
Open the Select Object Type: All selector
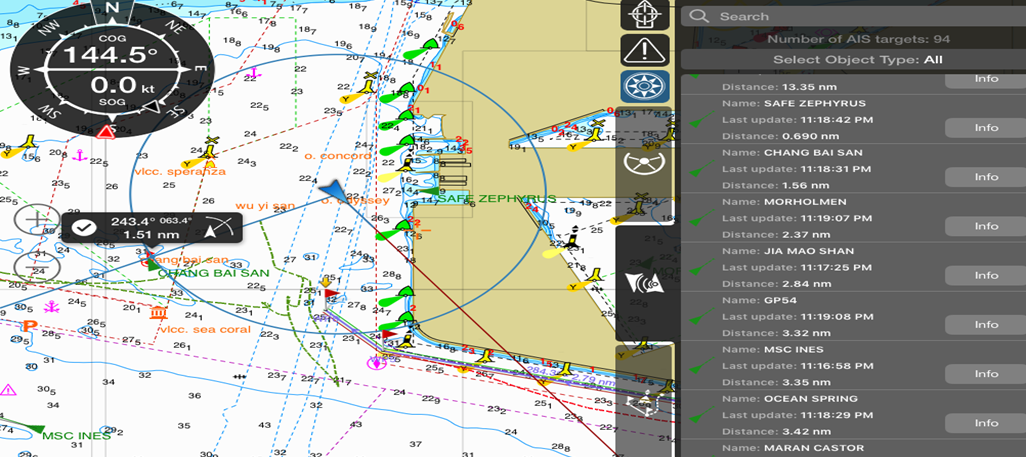(x=853, y=60)
